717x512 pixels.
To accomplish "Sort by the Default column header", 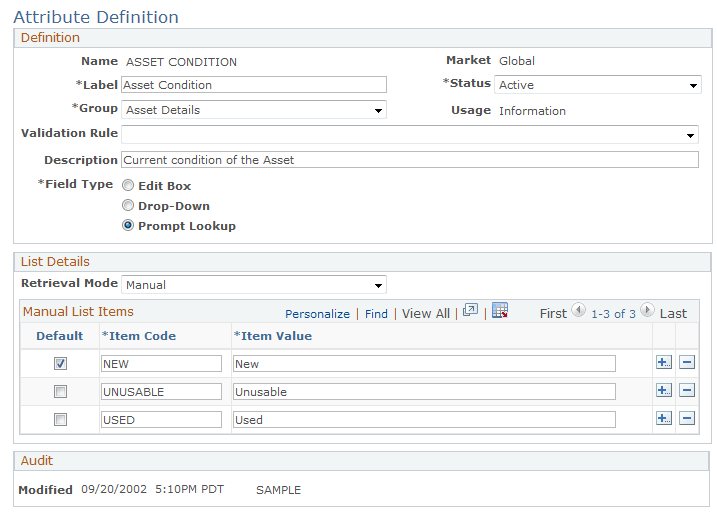I will pos(60,336).
